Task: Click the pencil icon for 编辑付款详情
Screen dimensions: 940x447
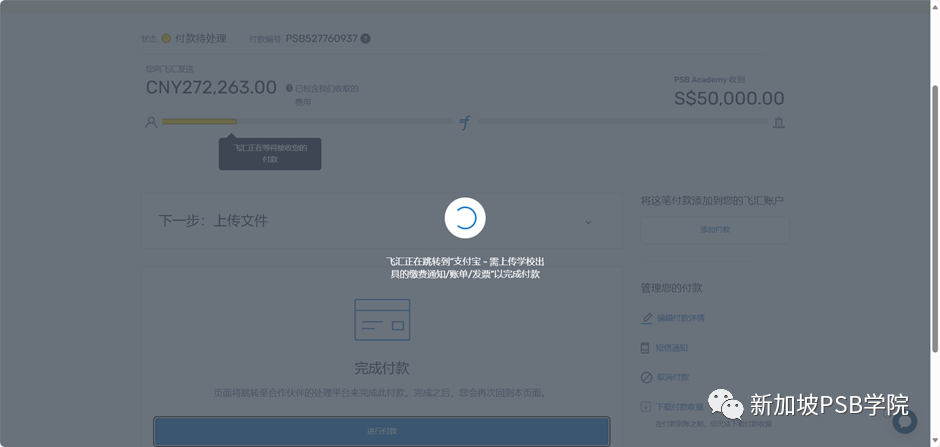Action: coord(646,318)
